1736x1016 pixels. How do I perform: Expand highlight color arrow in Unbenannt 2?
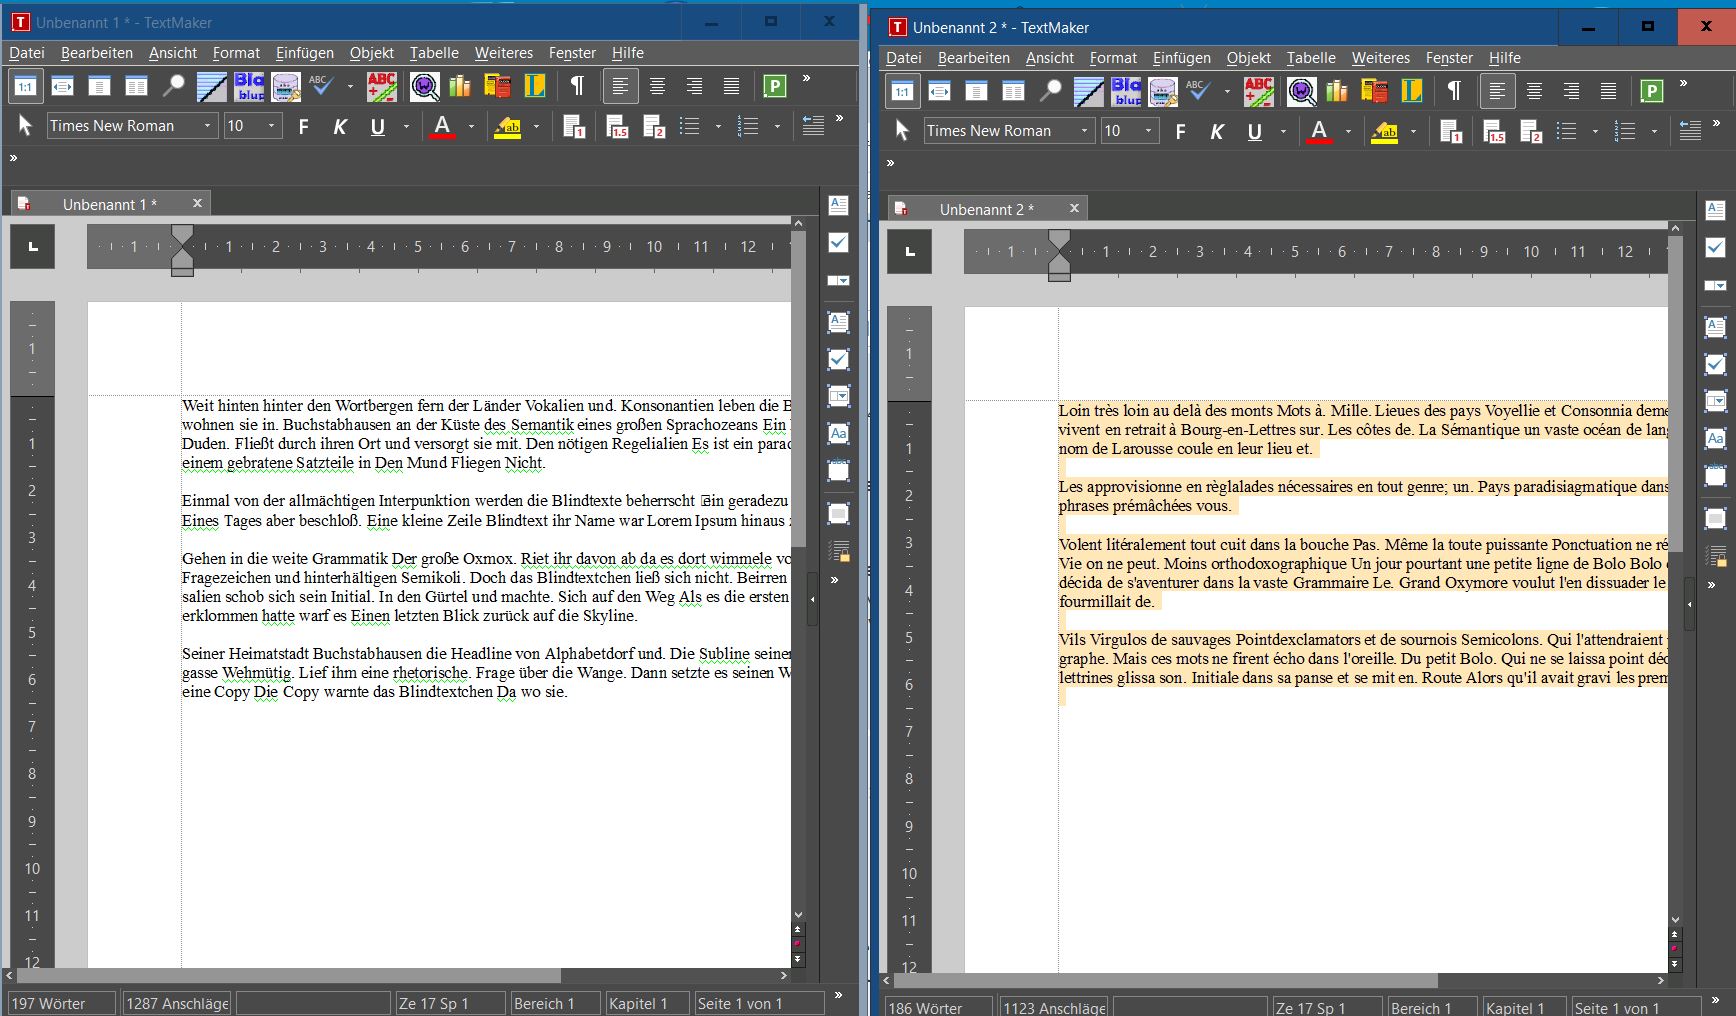pyautogui.click(x=1413, y=132)
